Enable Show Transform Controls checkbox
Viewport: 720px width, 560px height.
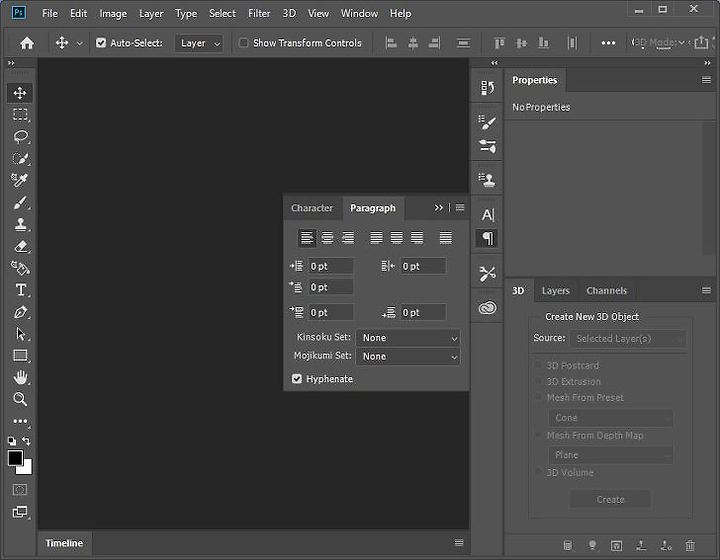(243, 43)
